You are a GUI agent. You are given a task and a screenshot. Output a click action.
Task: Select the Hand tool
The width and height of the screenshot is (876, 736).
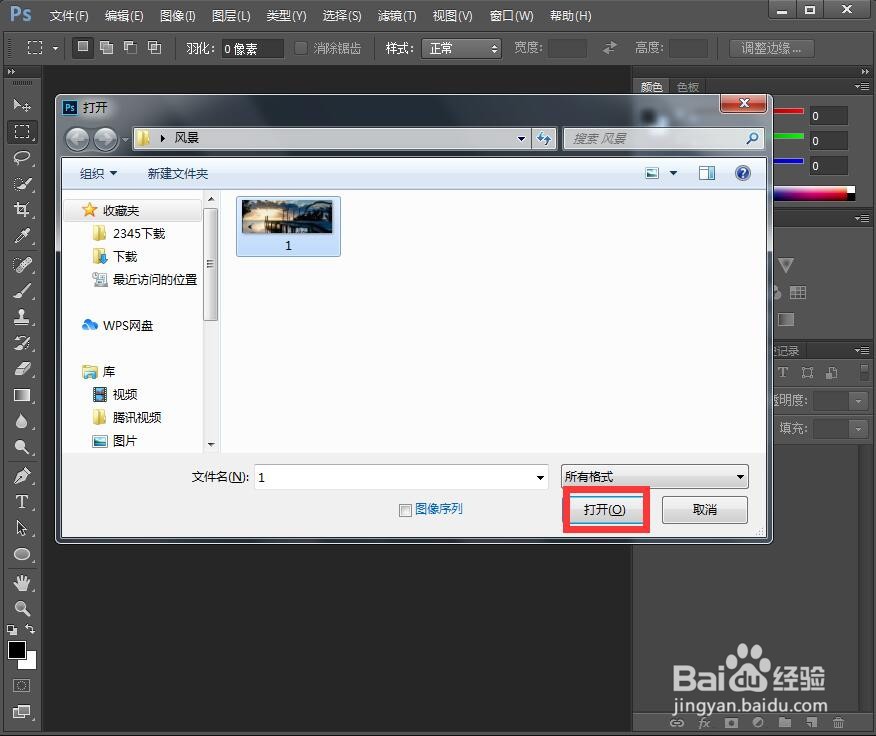pos(22,583)
